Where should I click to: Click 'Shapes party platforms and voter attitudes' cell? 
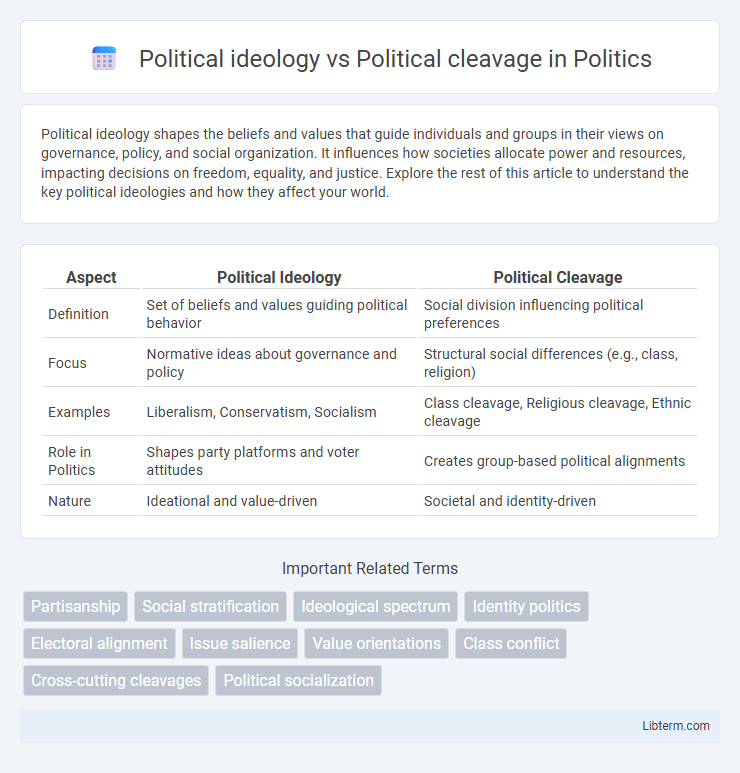point(279,461)
